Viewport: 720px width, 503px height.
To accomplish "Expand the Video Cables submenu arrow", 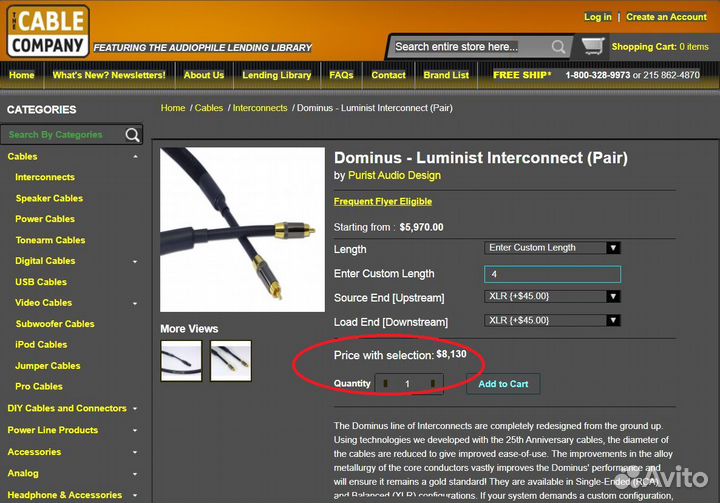I will [x=135, y=303].
